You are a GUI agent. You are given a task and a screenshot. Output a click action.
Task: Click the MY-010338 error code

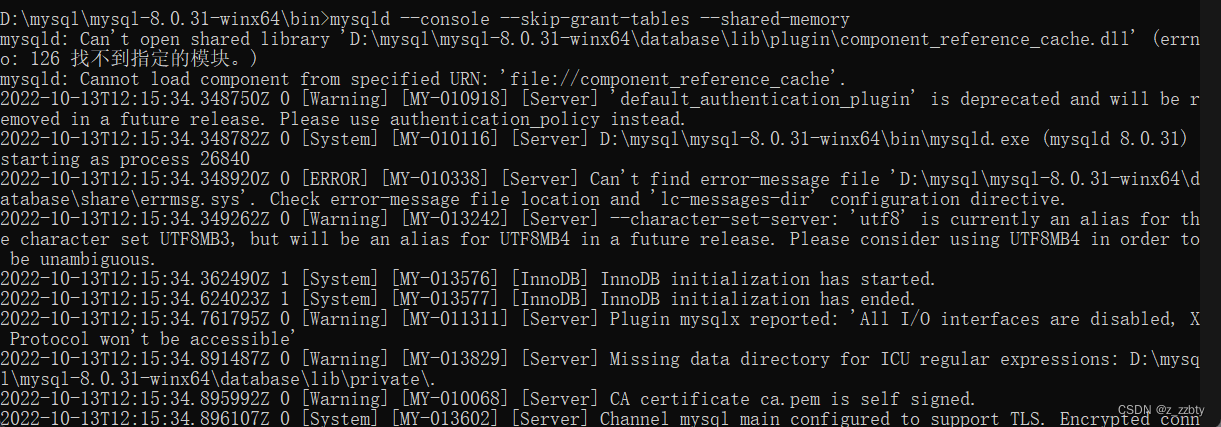[435, 179]
